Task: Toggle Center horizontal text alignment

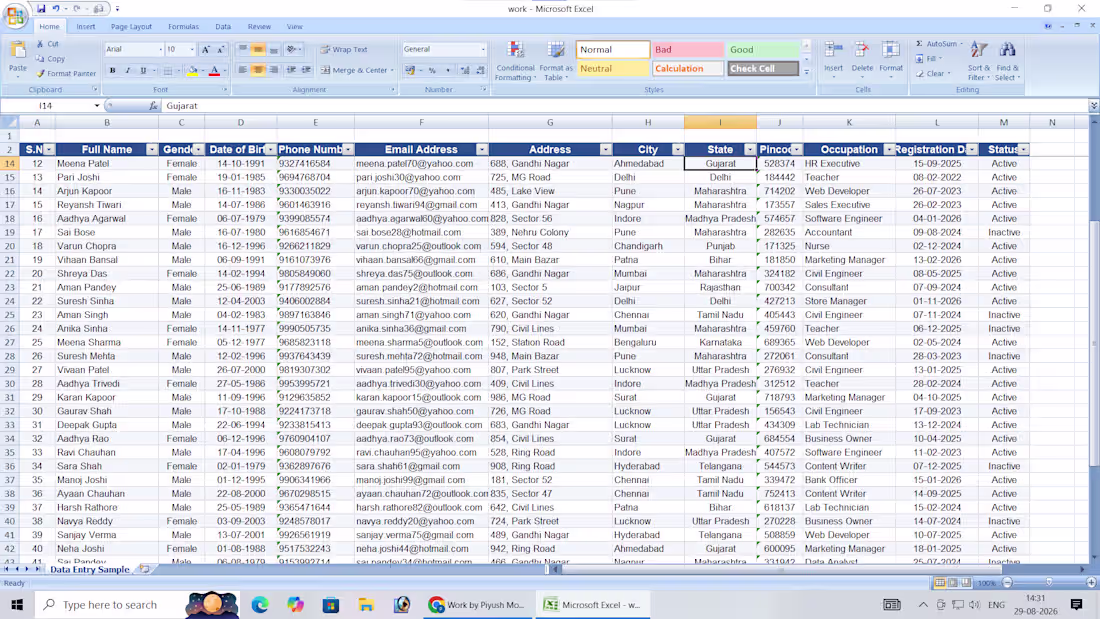Action: tap(258, 70)
